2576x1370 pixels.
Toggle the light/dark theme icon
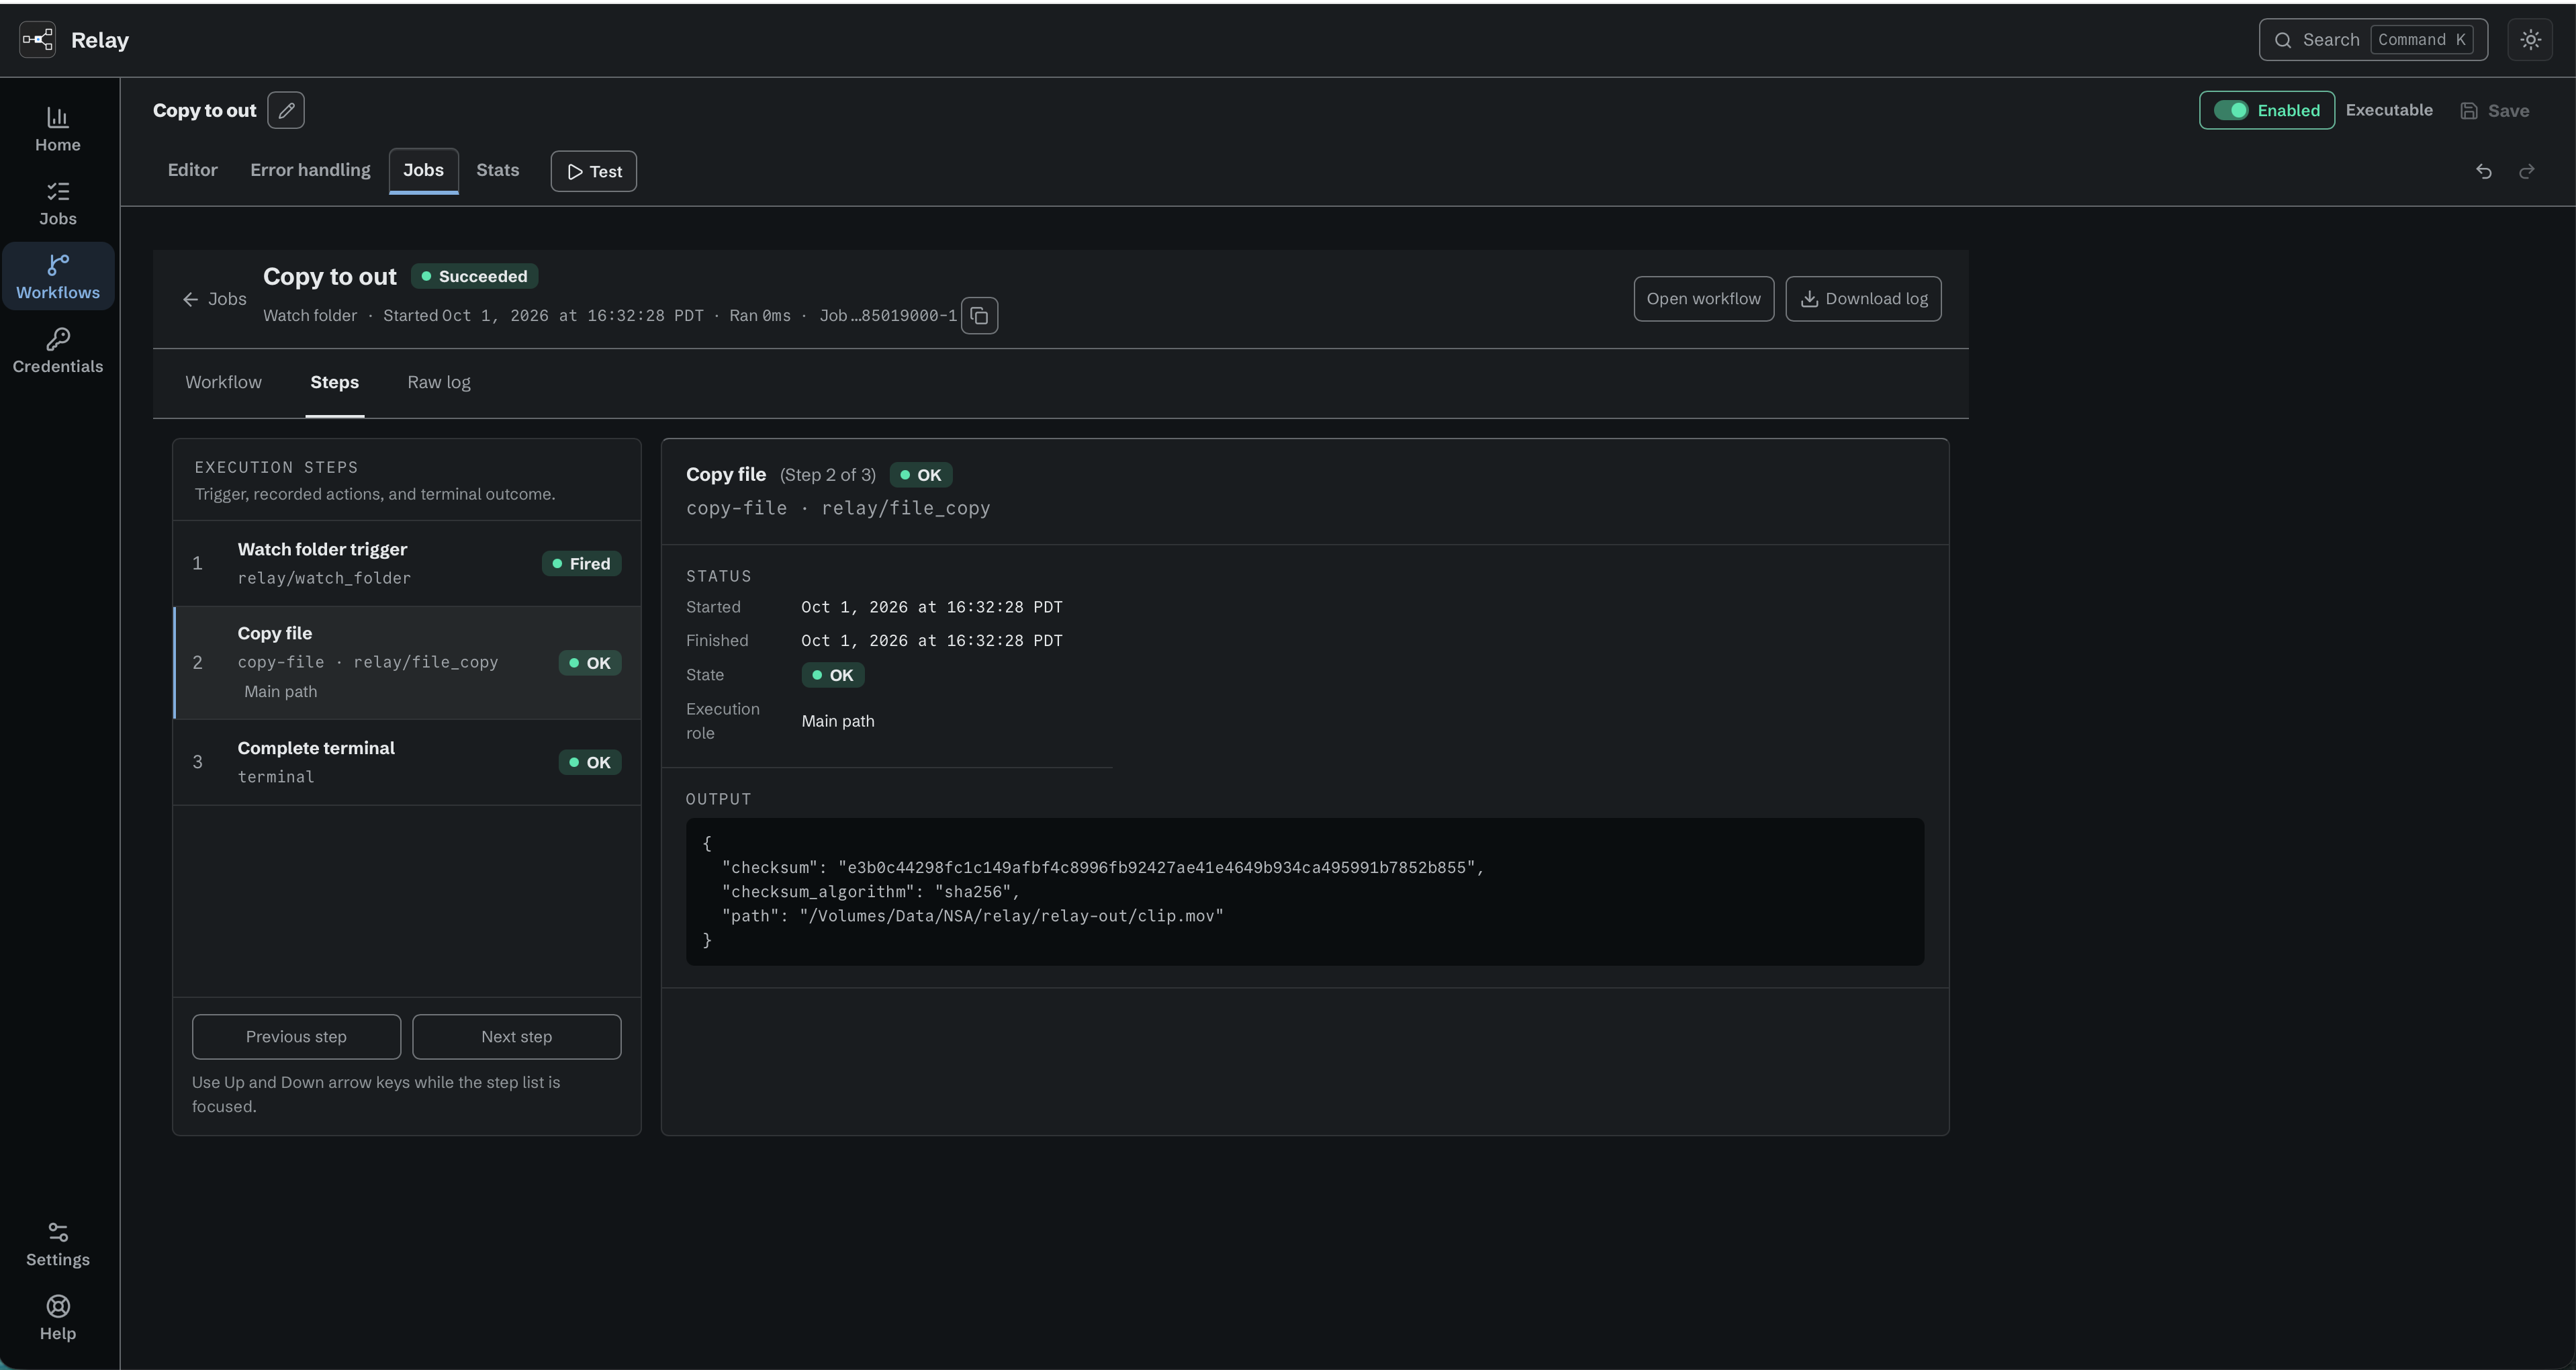[x=2530, y=40]
